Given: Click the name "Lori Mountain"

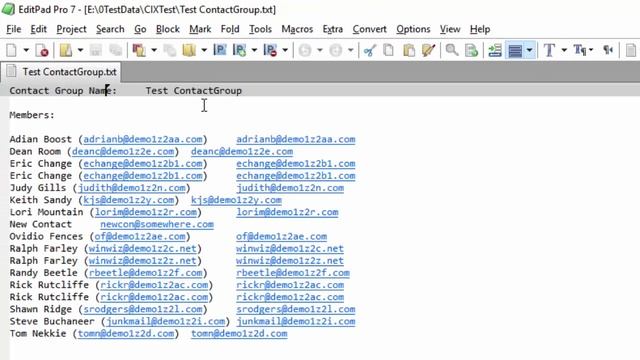Looking at the screenshot, I should point(46,212).
